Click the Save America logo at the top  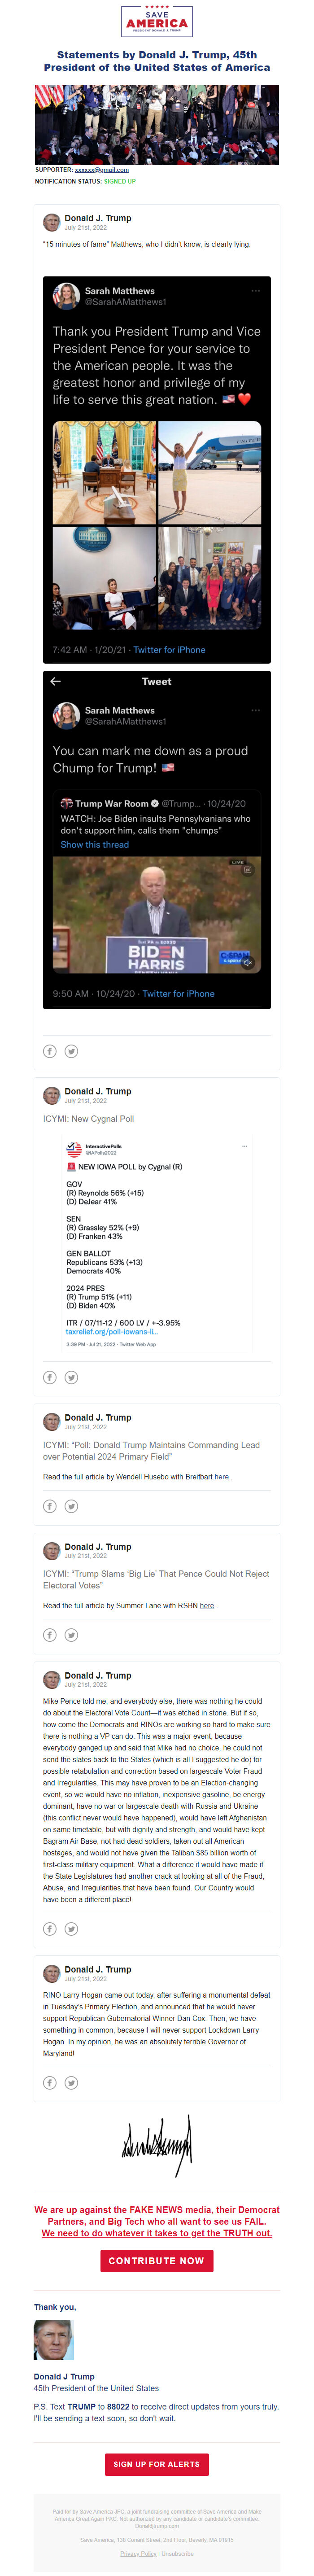click(156, 22)
